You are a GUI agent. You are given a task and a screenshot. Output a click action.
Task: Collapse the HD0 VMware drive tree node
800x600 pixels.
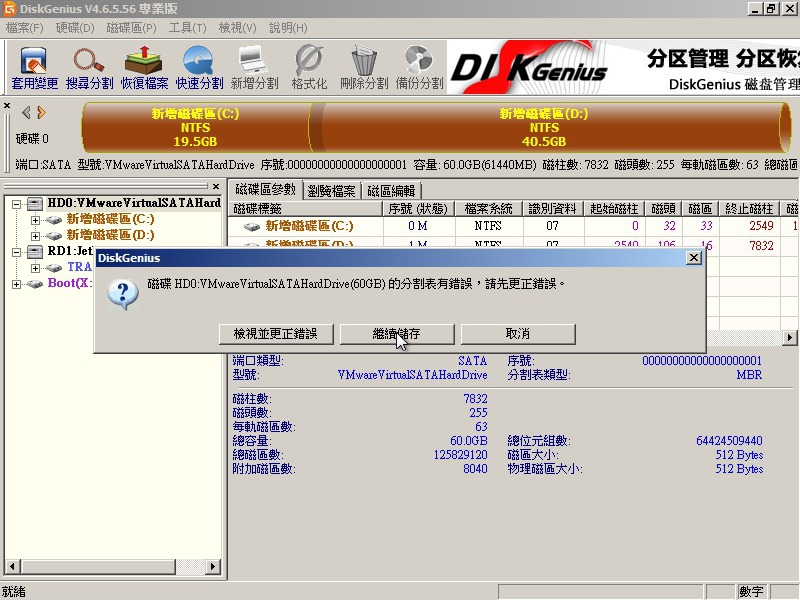[16, 203]
